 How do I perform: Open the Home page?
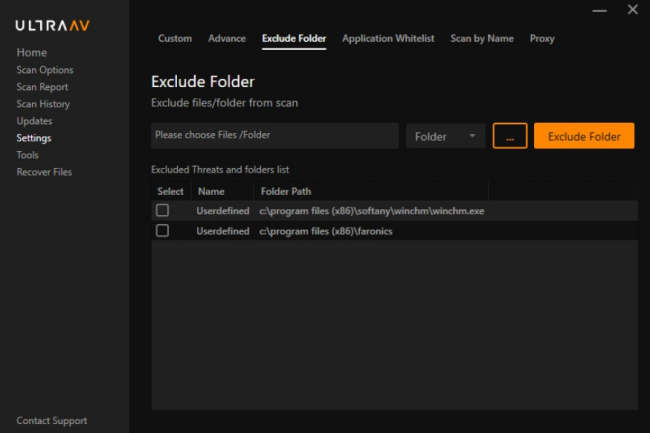pos(32,53)
